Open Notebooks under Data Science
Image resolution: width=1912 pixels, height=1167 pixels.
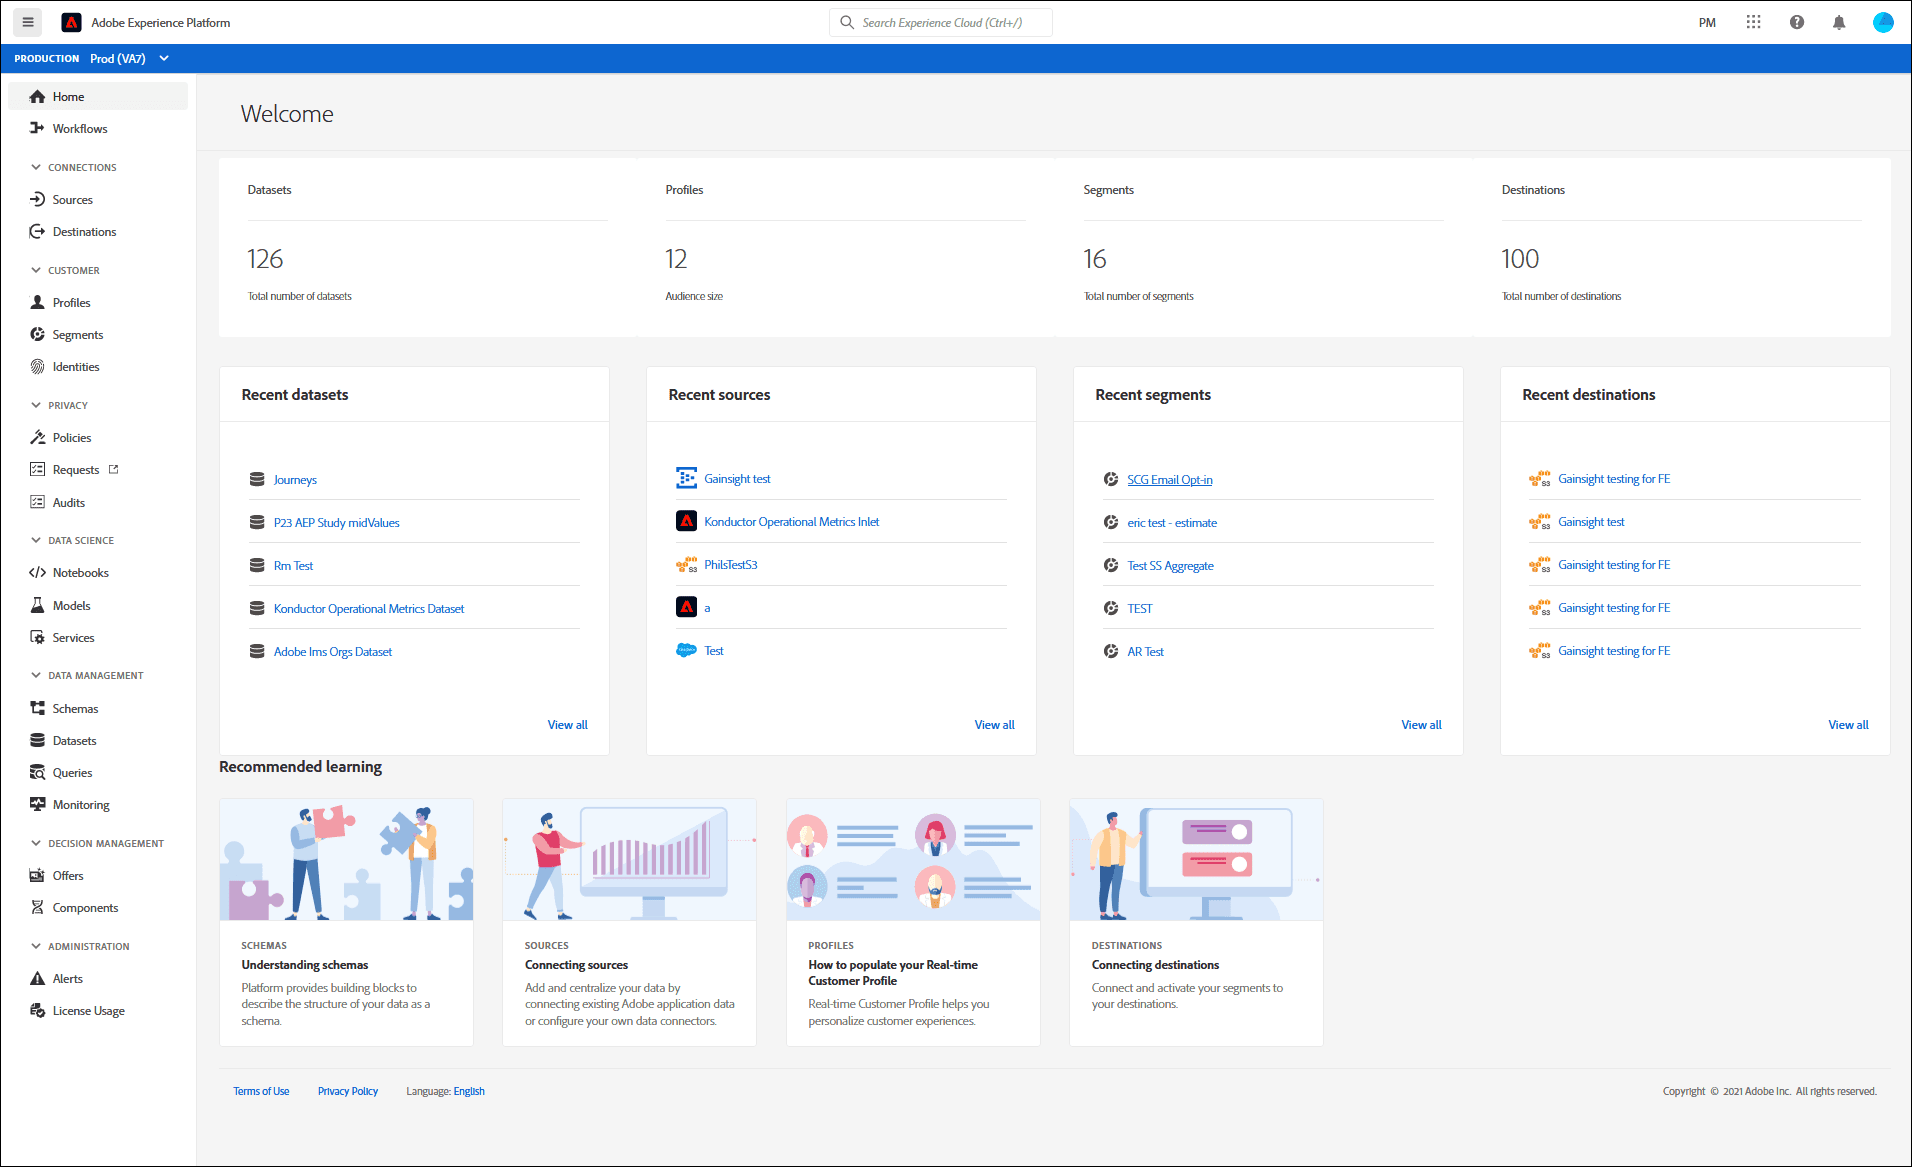click(x=80, y=572)
